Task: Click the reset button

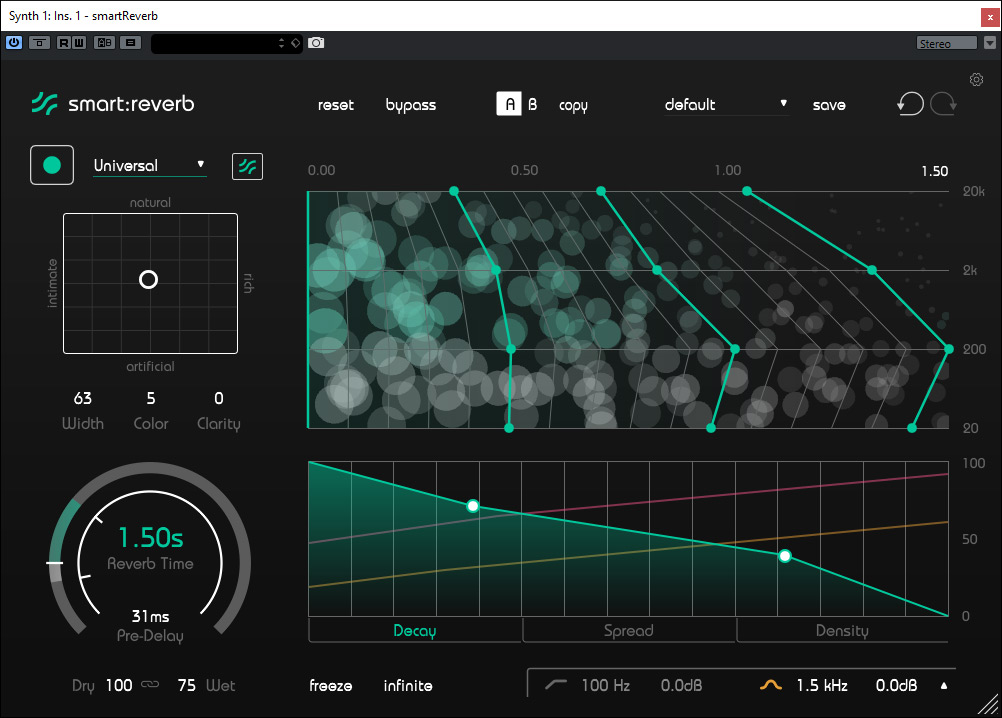Action: pos(336,105)
